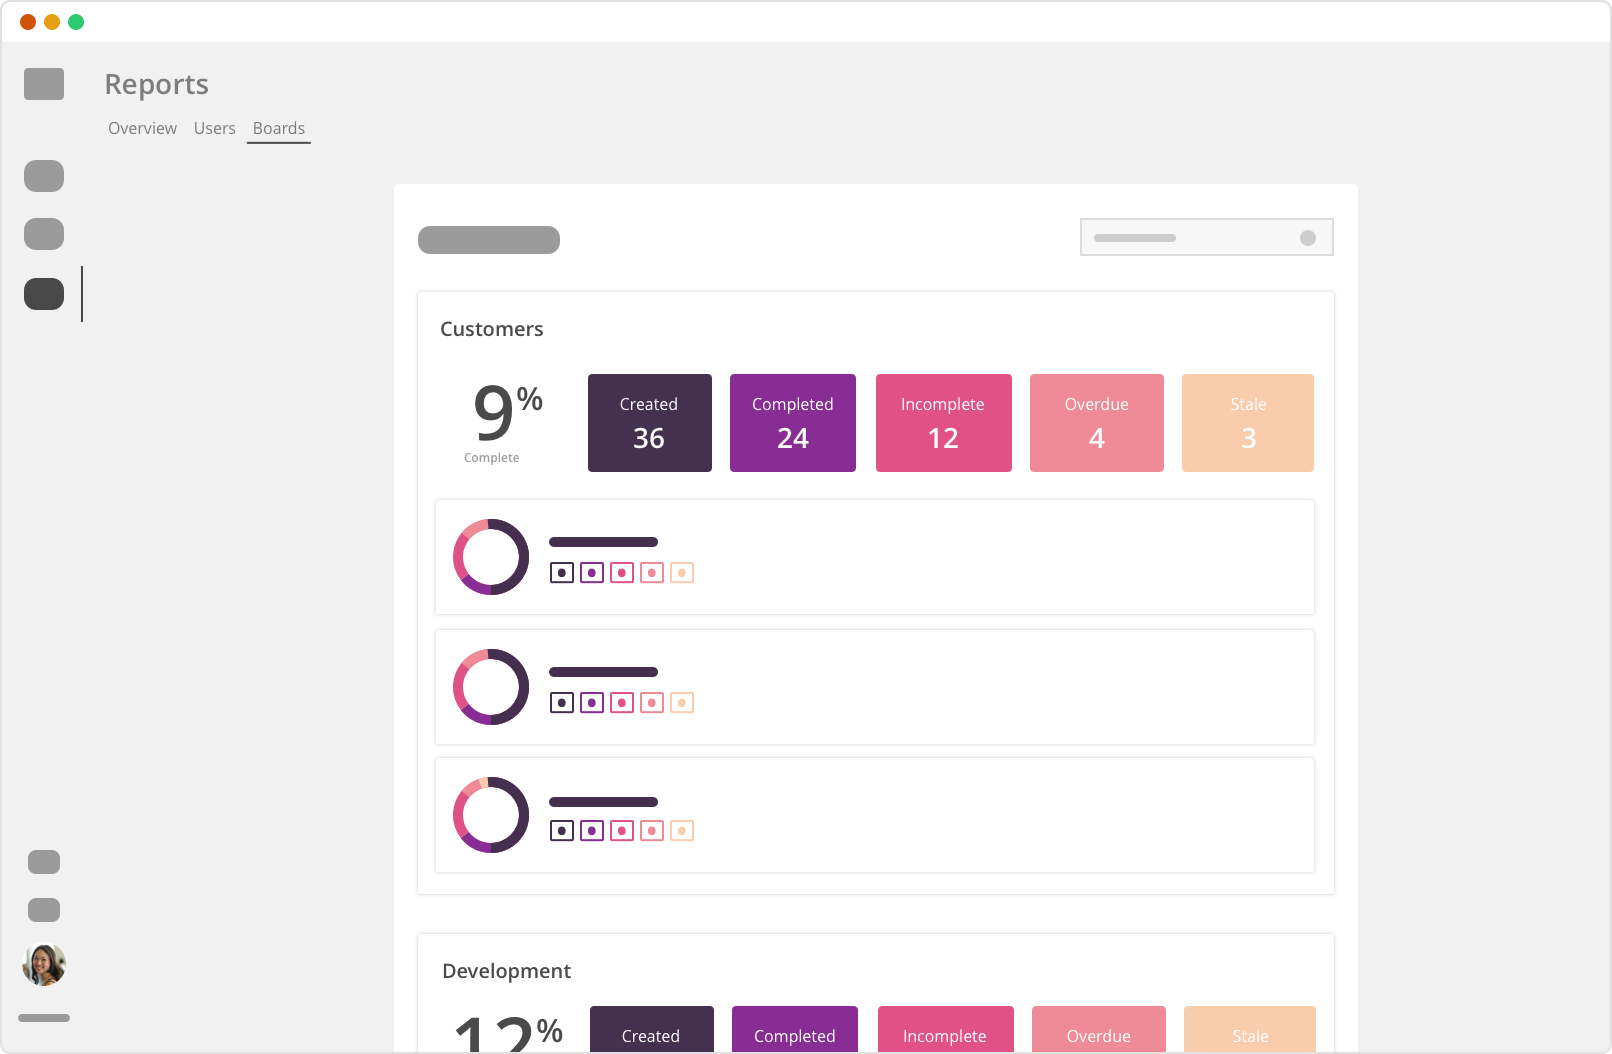
Task: Open the first gray sidebar item
Action: (44, 176)
